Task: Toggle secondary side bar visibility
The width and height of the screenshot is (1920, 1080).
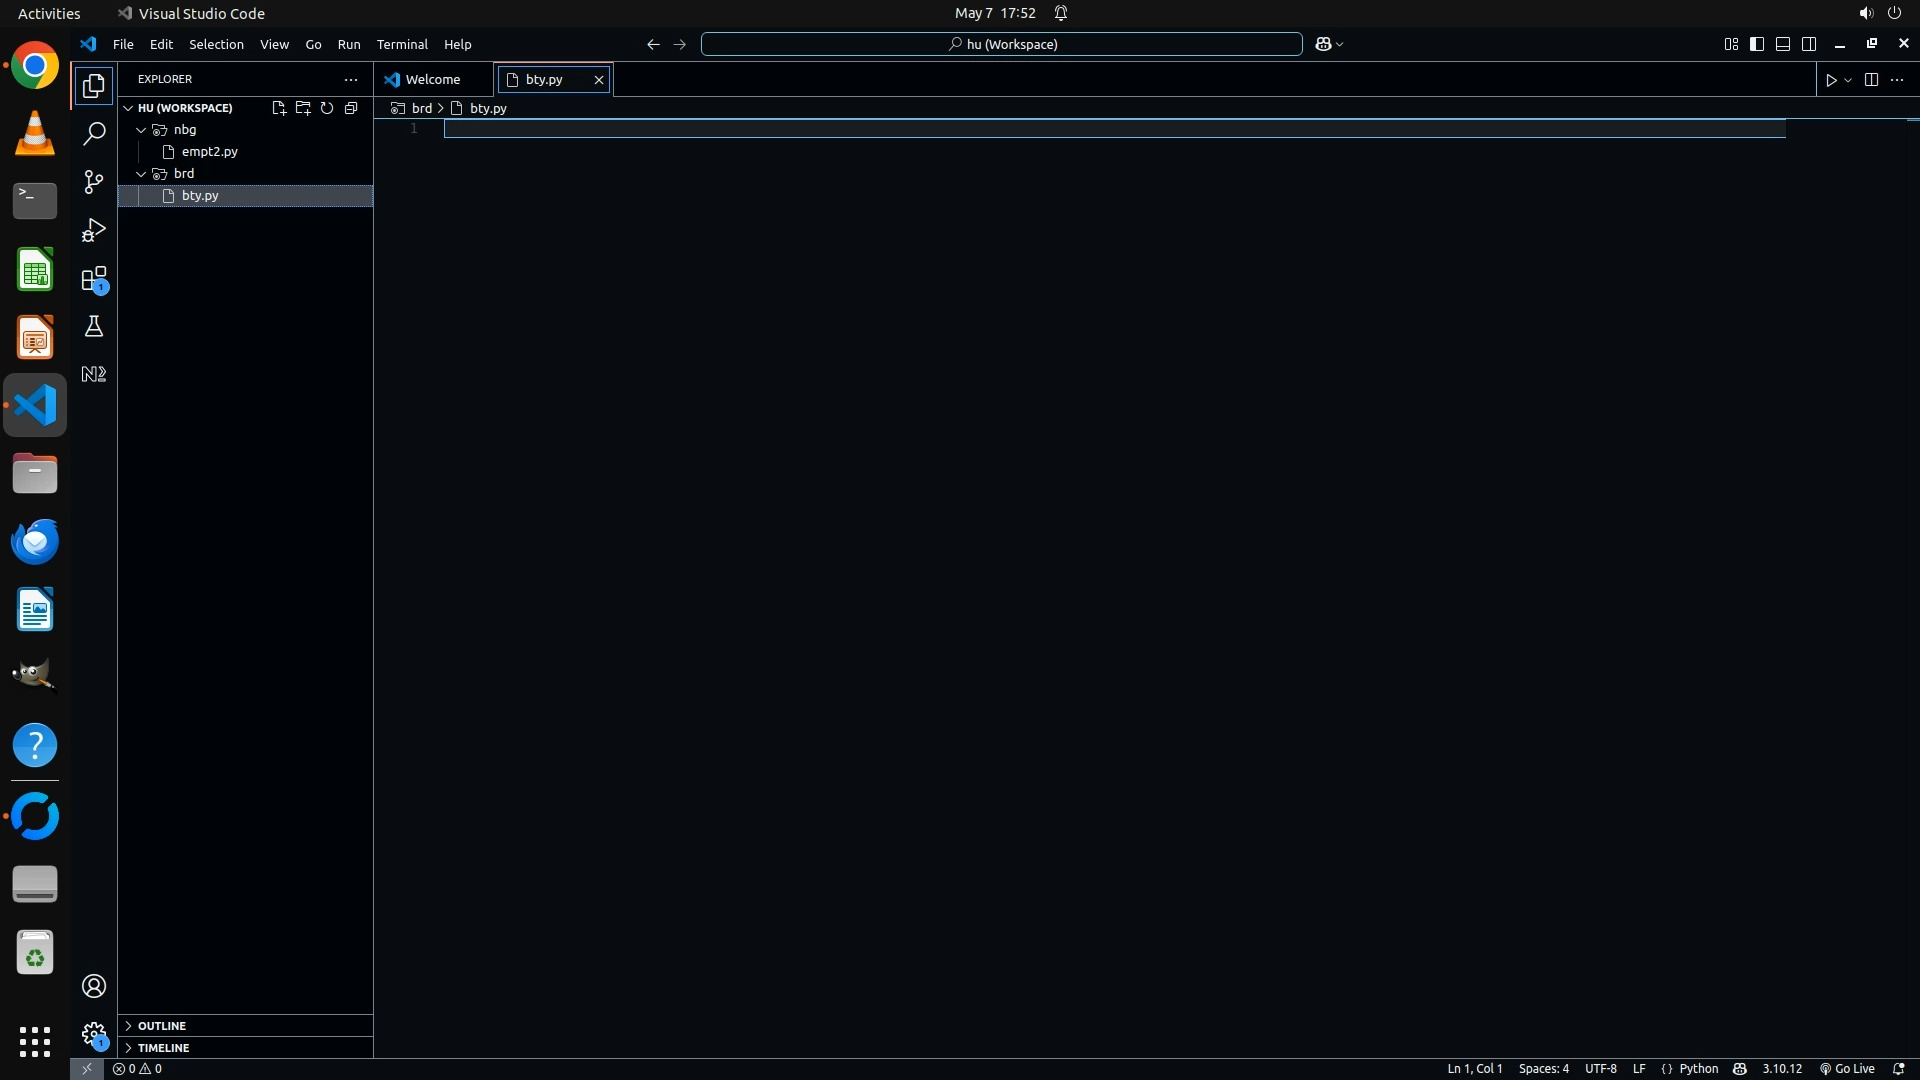Action: pos(1809,44)
